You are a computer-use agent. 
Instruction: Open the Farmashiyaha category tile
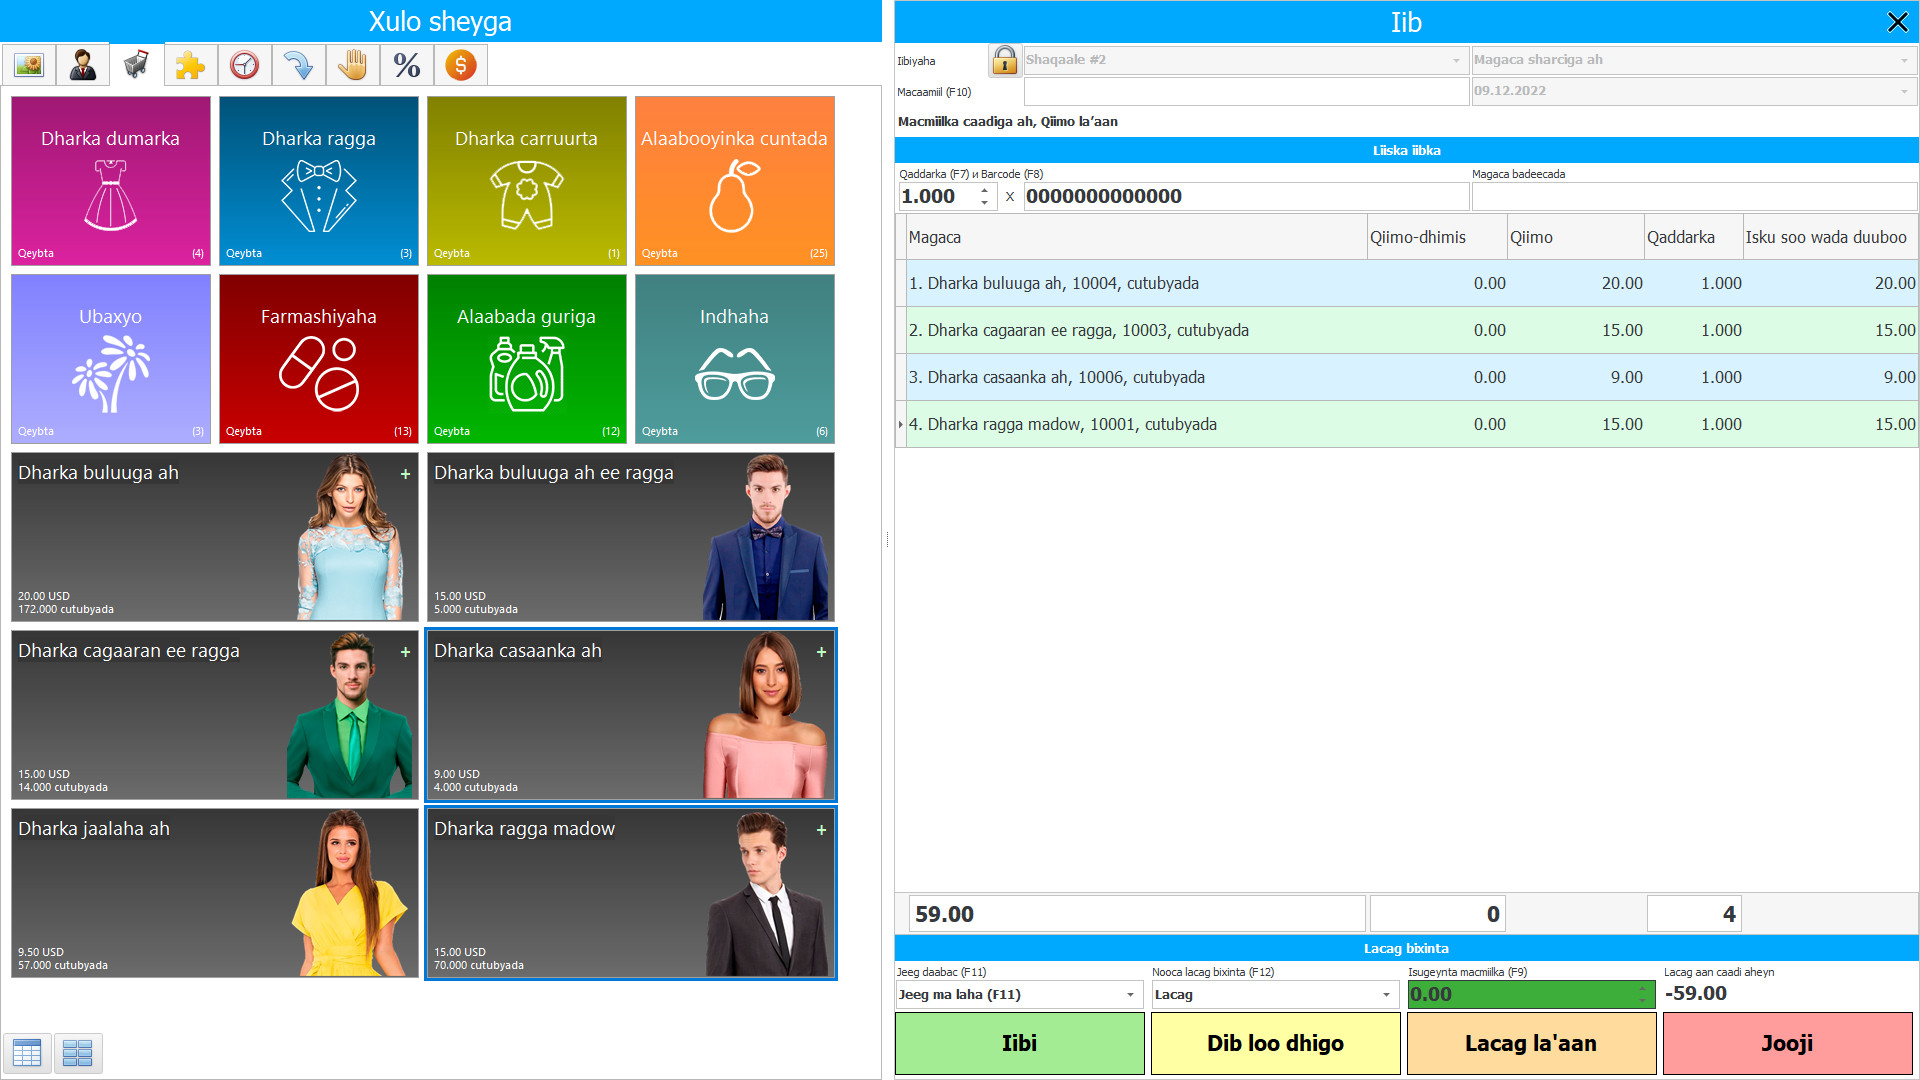[318, 359]
